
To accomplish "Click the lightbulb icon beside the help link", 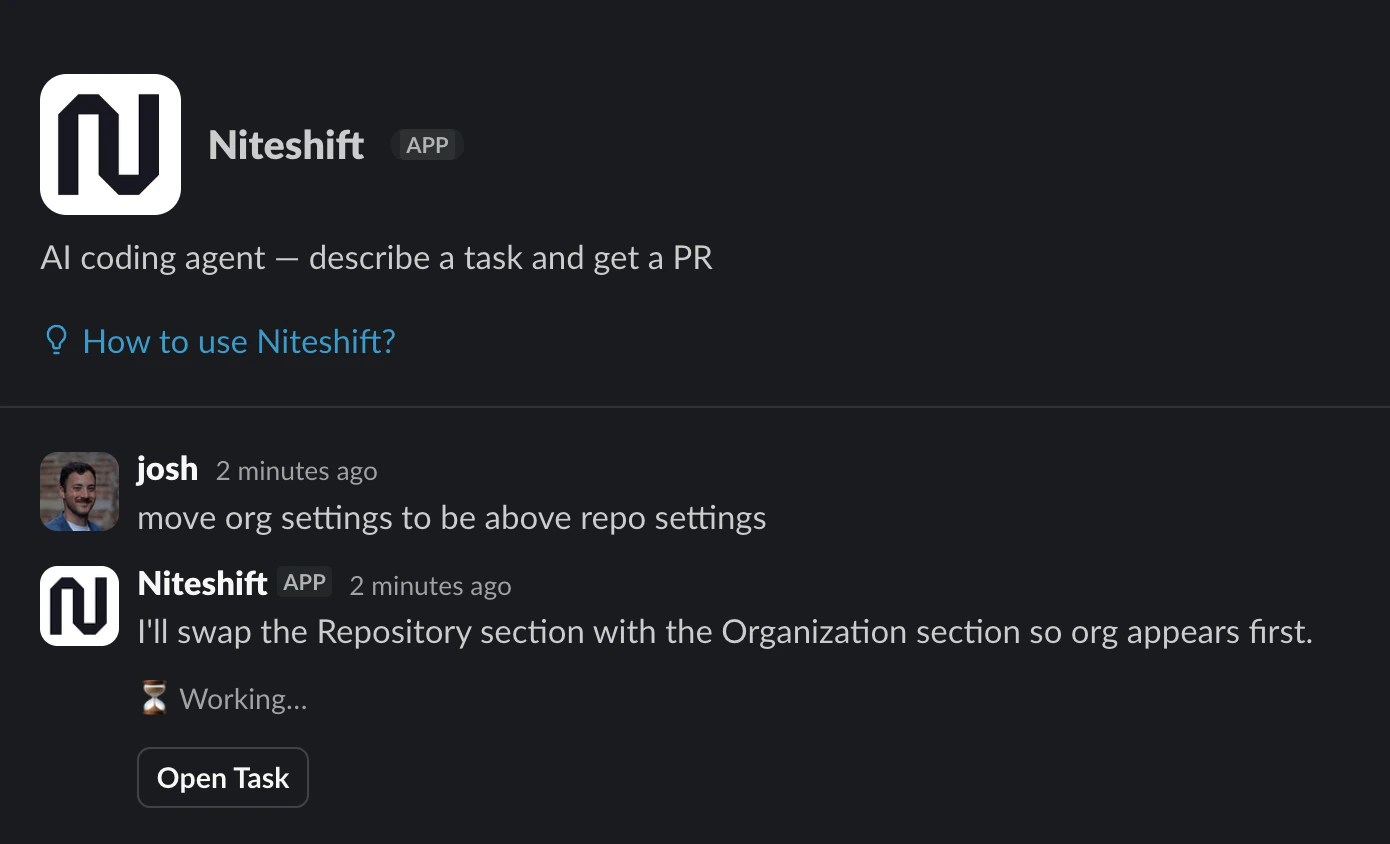I will [56, 341].
